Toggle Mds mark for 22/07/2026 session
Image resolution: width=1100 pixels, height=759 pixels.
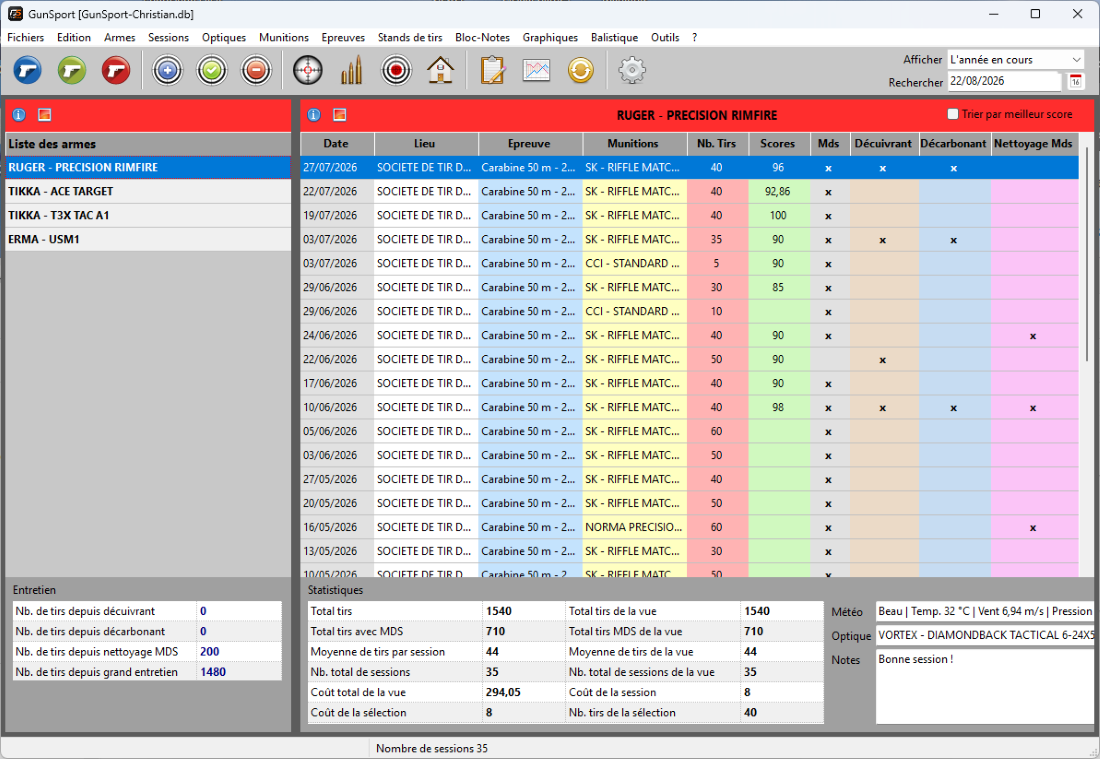coord(829,192)
